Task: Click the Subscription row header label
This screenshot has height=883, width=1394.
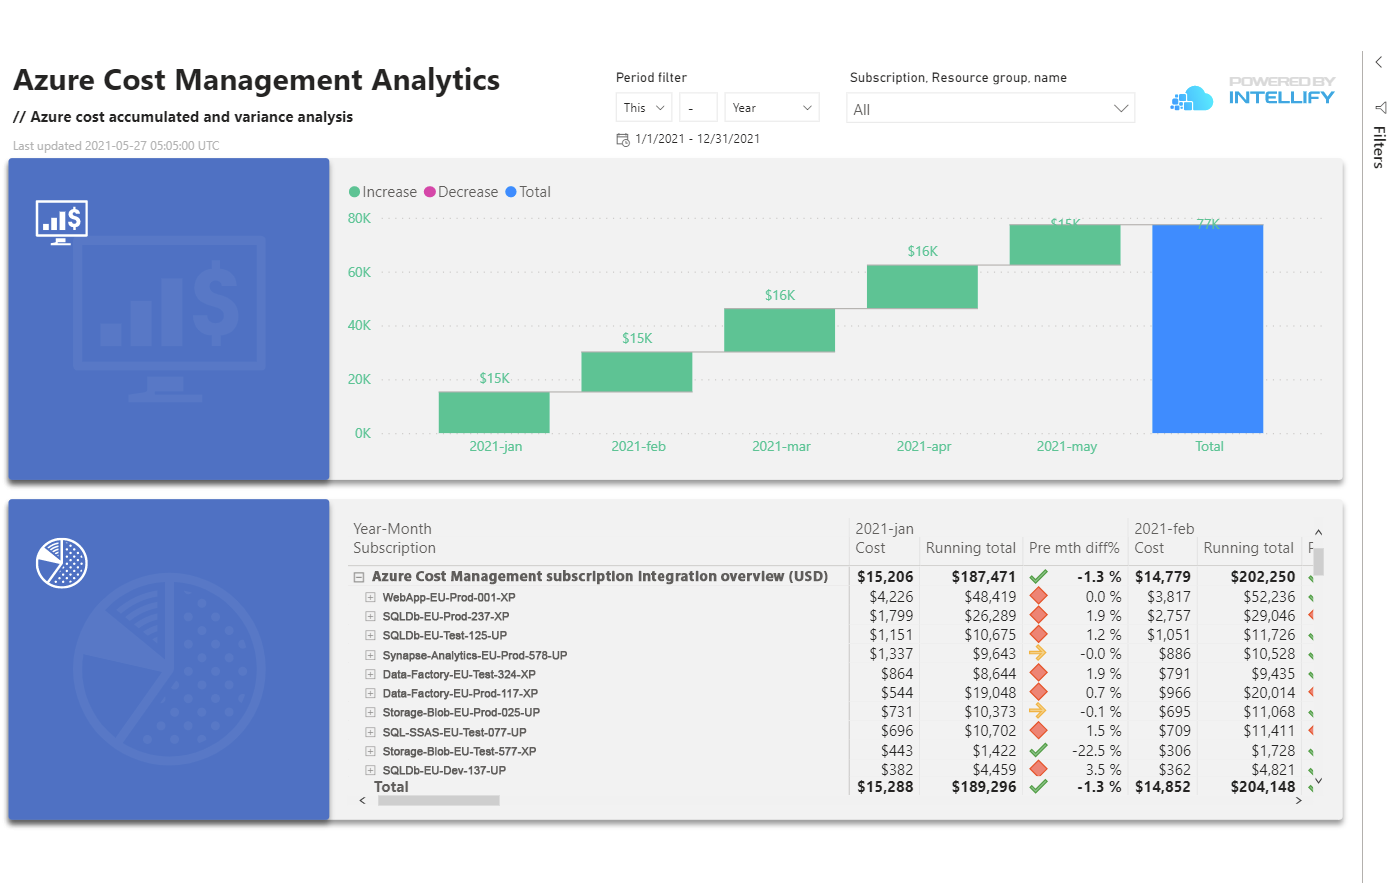Action: click(394, 548)
